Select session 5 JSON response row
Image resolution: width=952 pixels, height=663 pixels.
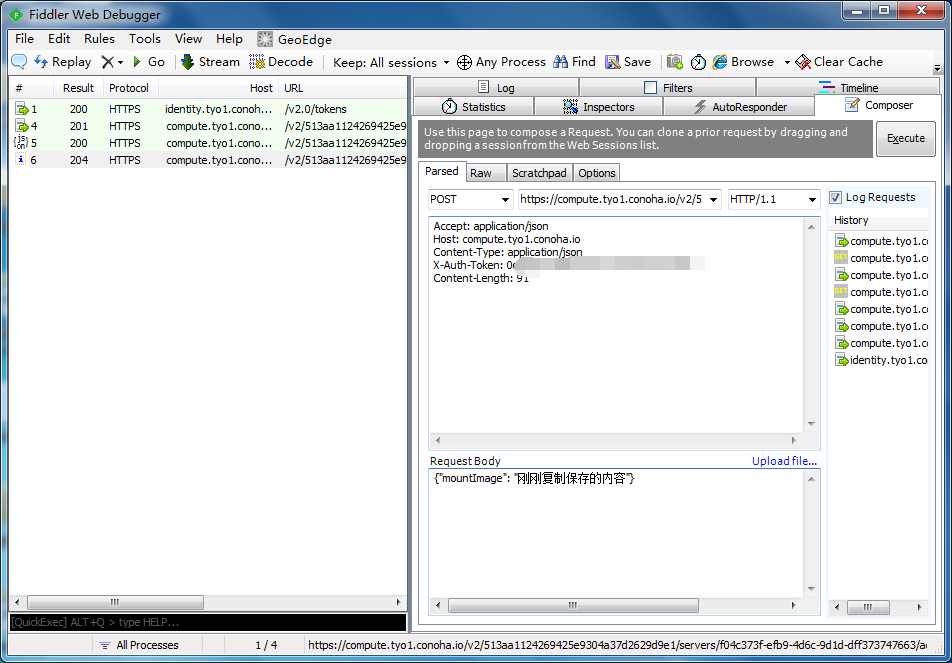click(208, 143)
